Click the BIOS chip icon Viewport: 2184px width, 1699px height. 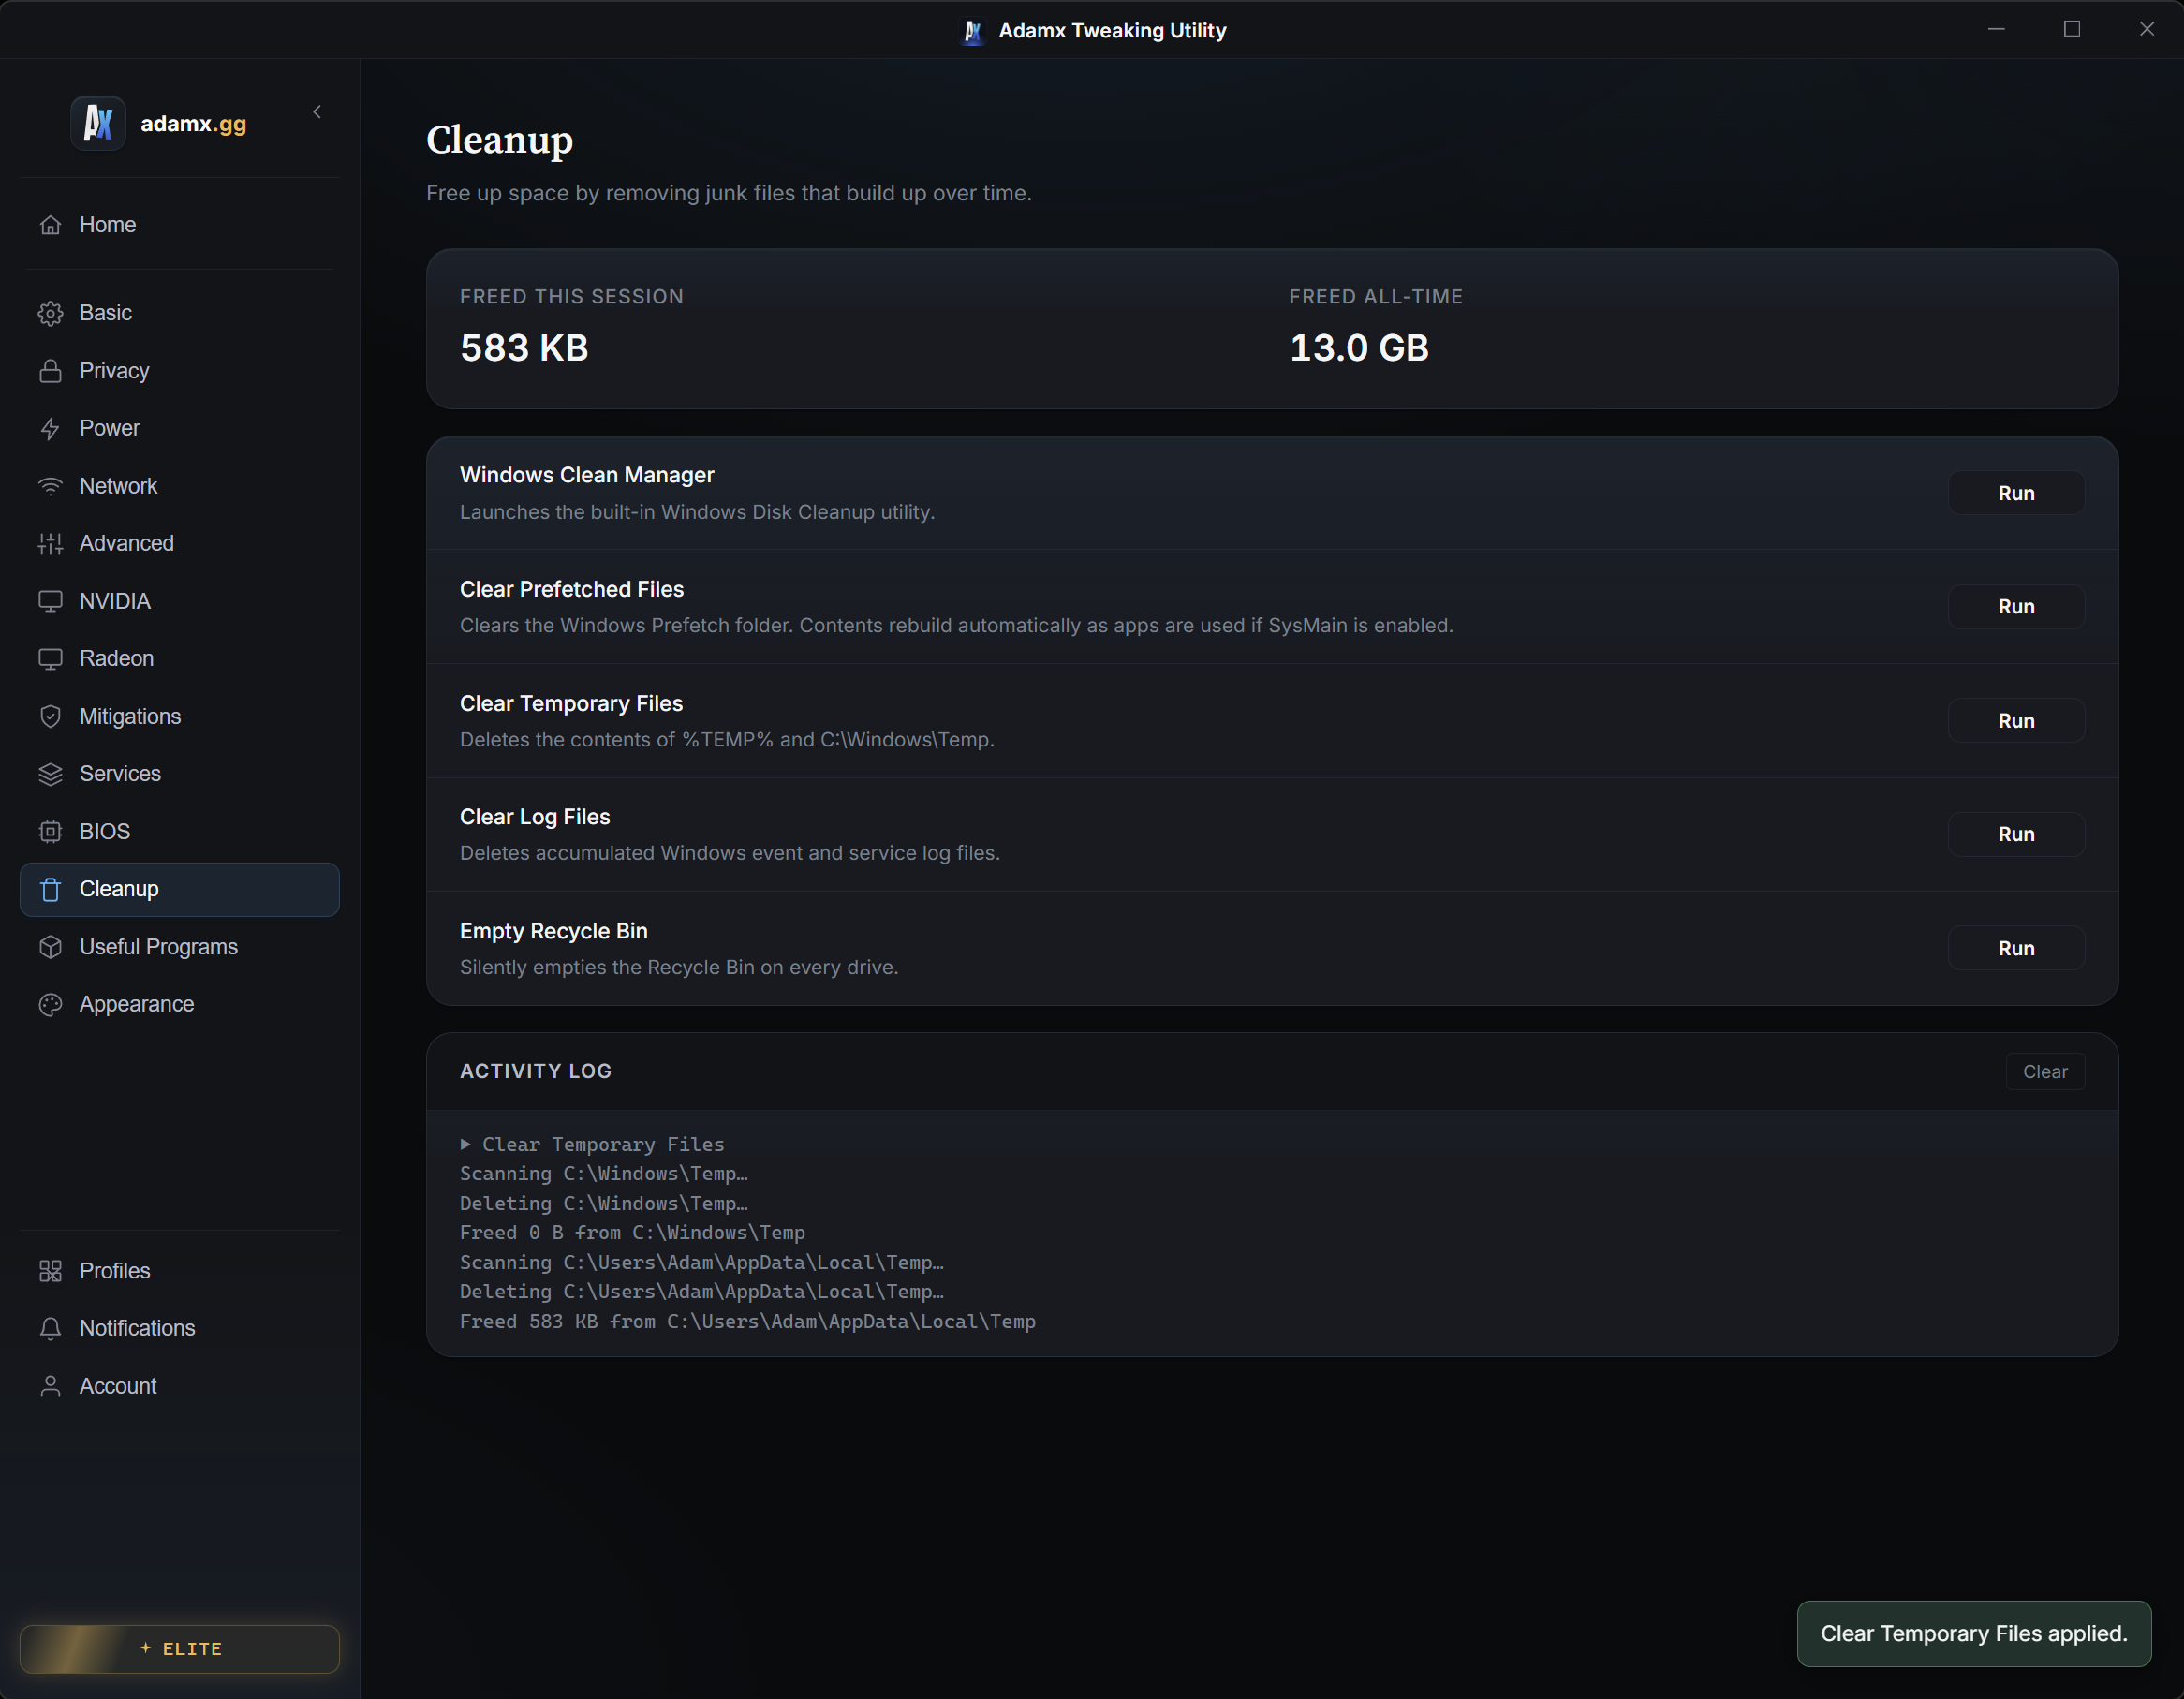pos(50,832)
